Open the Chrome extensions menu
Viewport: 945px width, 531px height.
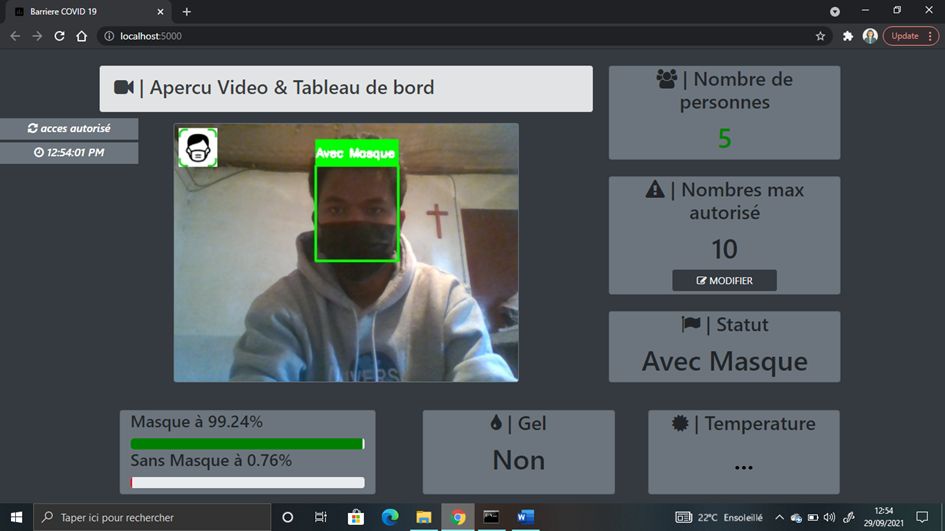pos(848,36)
